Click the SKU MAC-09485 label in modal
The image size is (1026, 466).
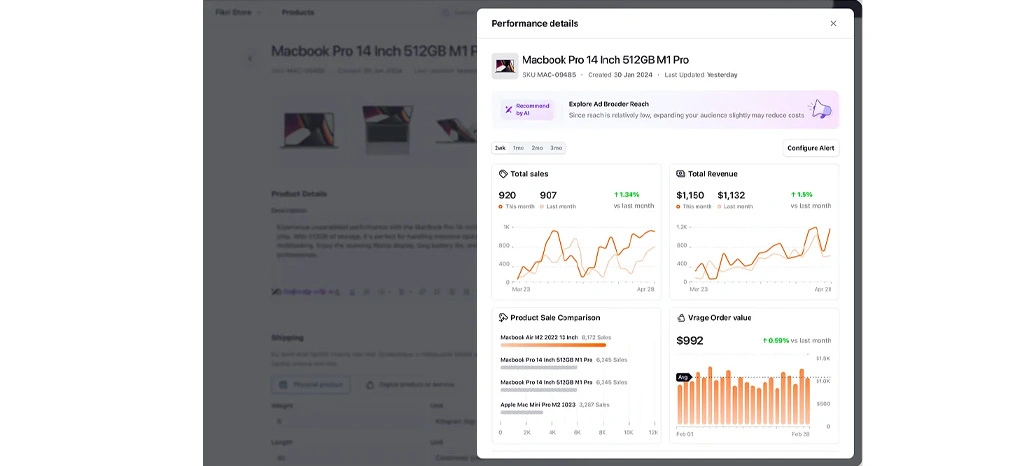549,75
